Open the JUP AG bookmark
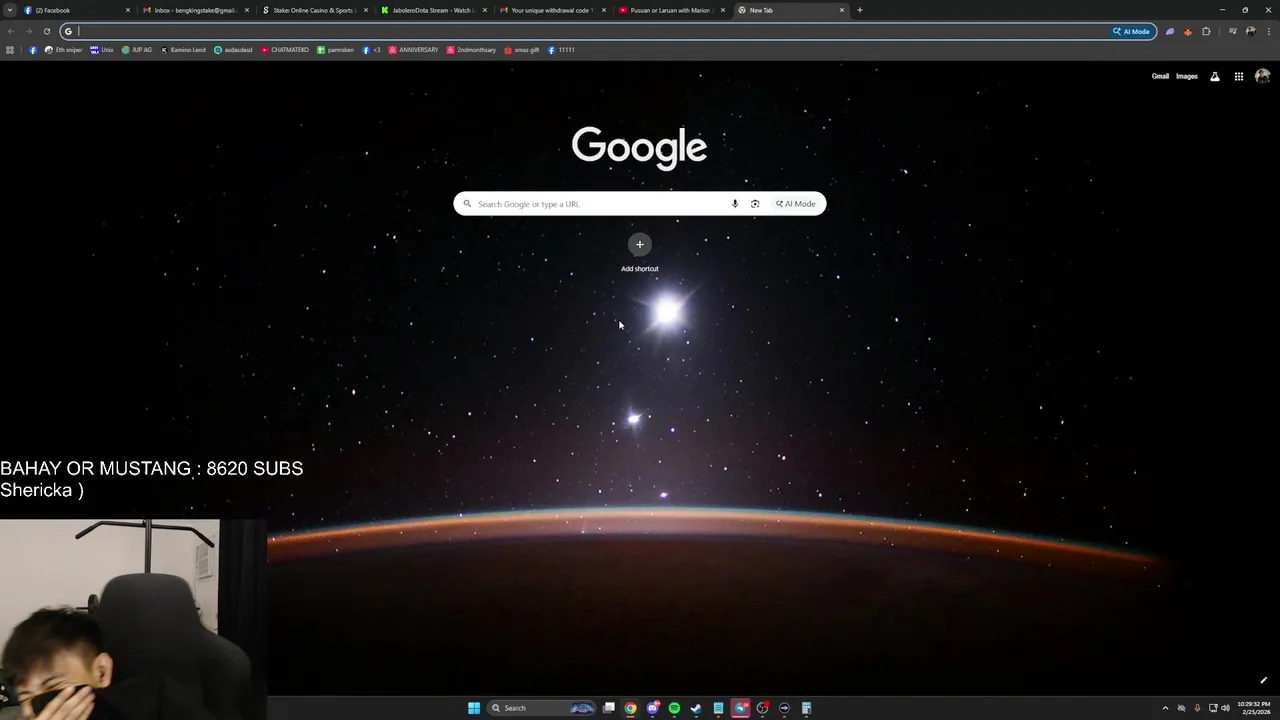The width and height of the screenshot is (1280, 720). click(x=137, y=50)
